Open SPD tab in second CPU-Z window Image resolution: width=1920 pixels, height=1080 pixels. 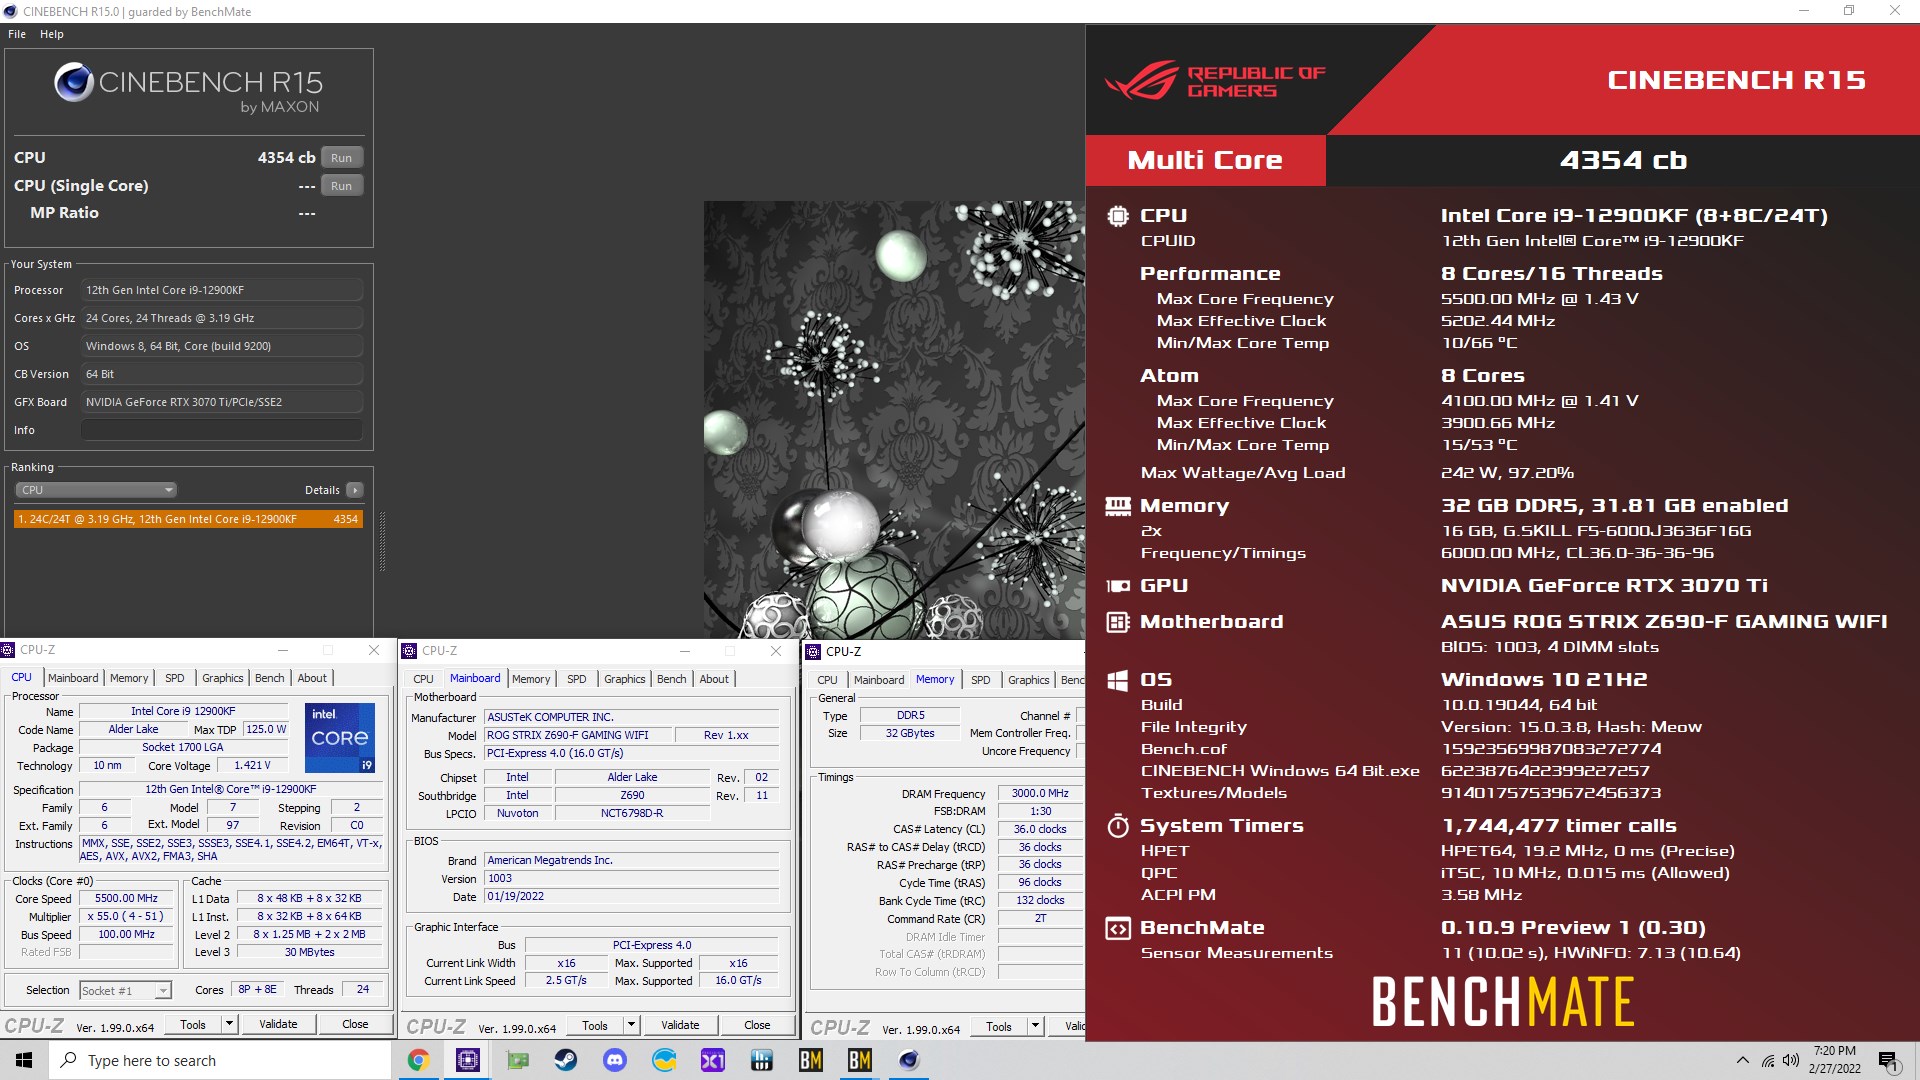577,679
